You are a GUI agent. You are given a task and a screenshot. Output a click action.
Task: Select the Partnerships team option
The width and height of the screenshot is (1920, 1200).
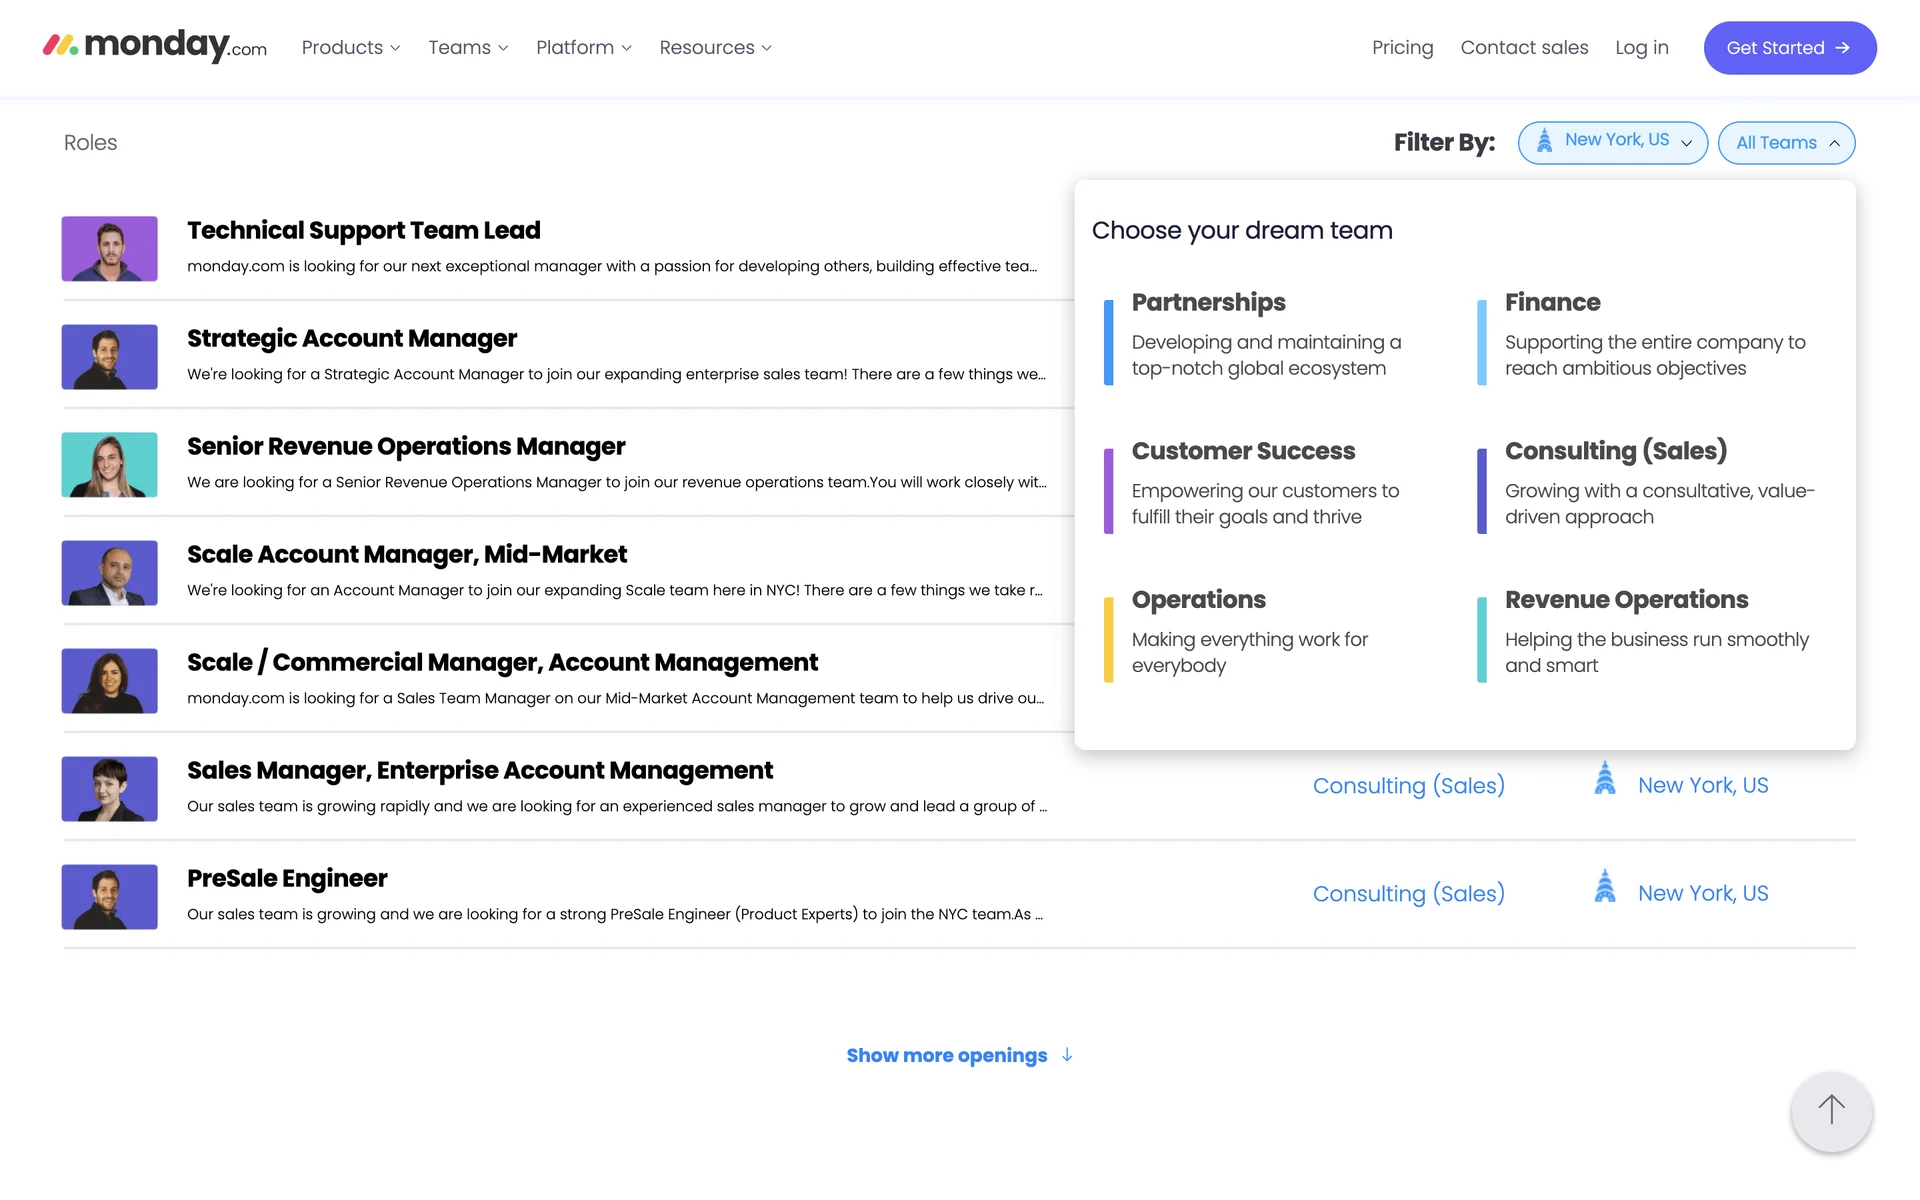pos(1208,303)
